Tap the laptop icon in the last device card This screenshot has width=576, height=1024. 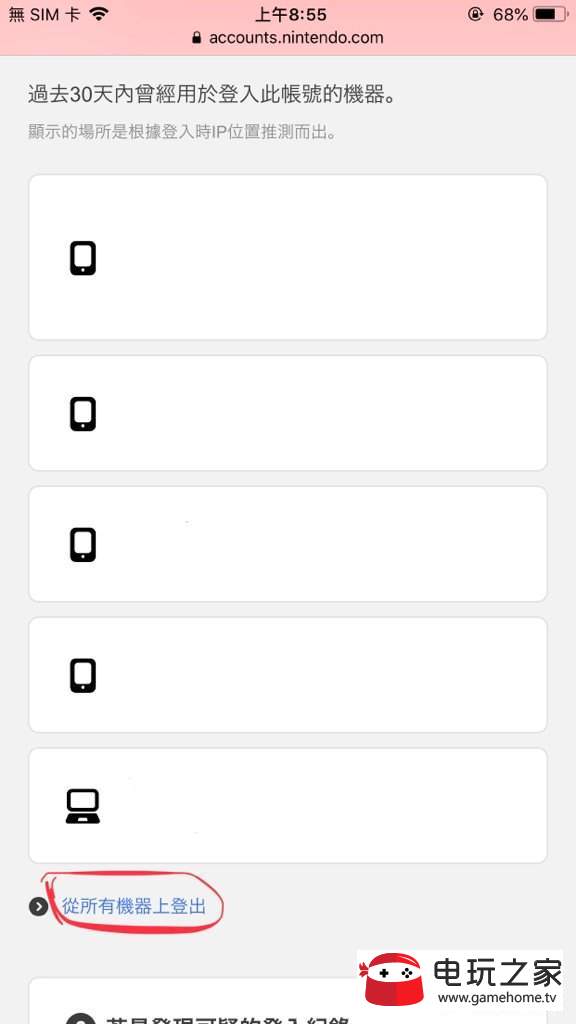(x=83, y=806)
